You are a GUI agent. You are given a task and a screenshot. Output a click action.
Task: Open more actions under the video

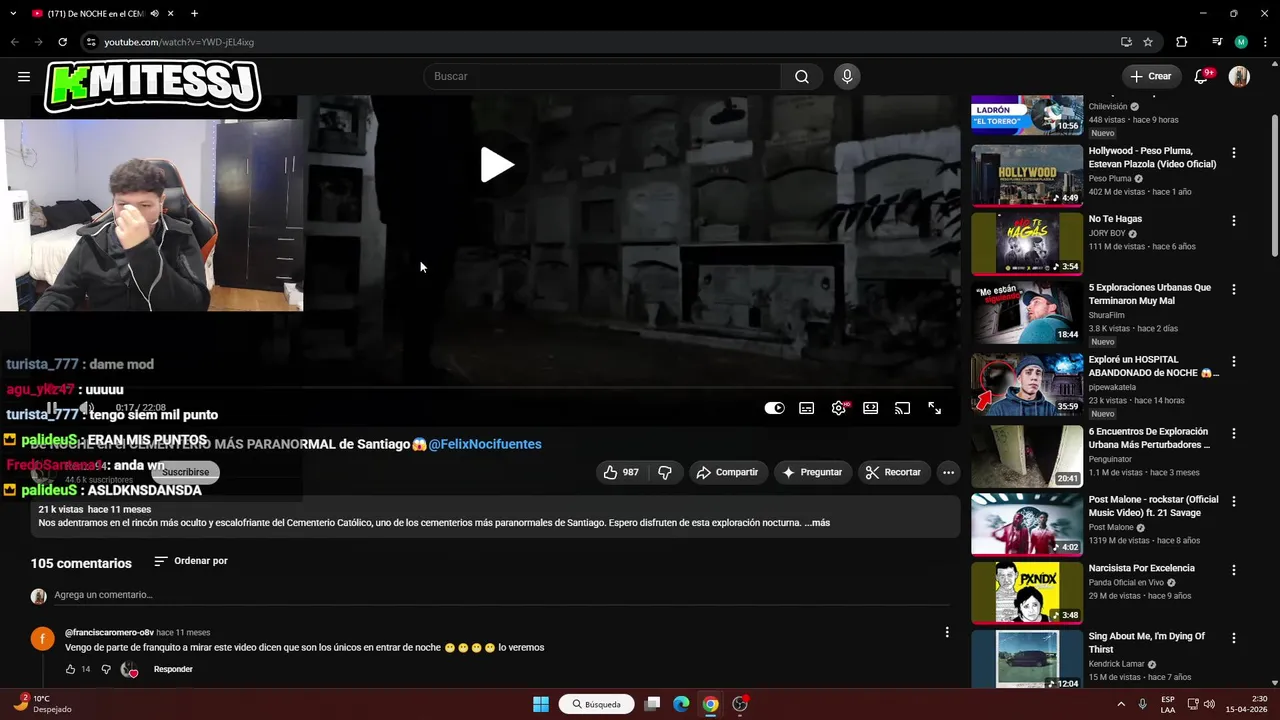[948, 472]
